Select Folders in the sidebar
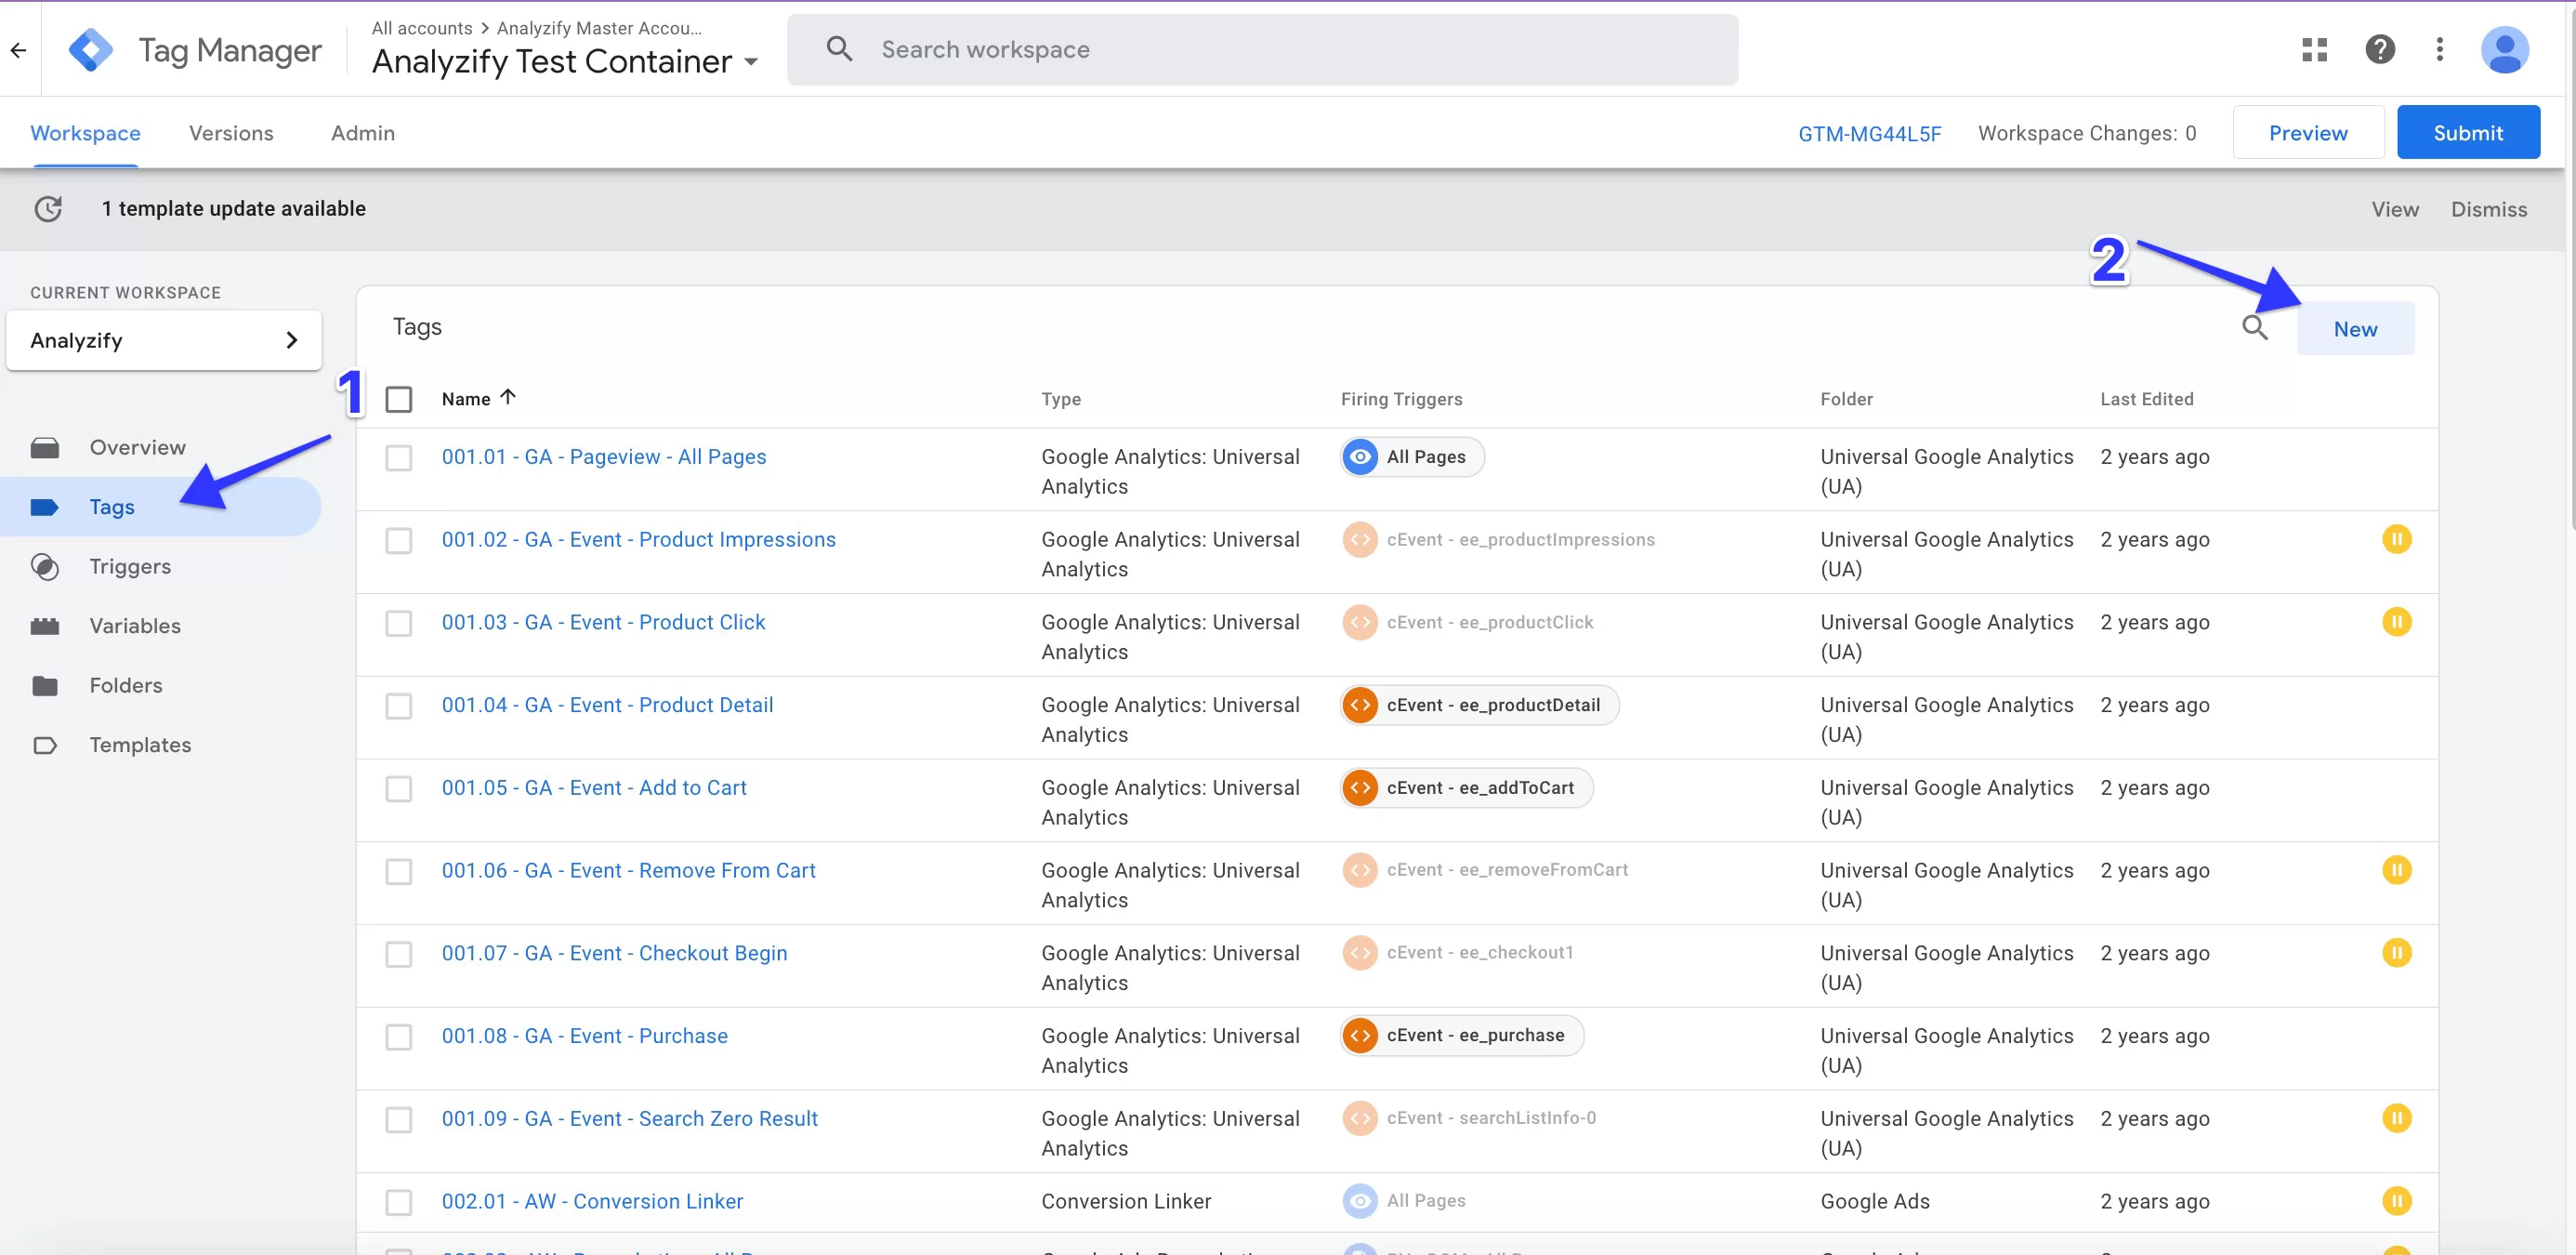This screenshot has height=1255, width=2576. coord(126,686)
